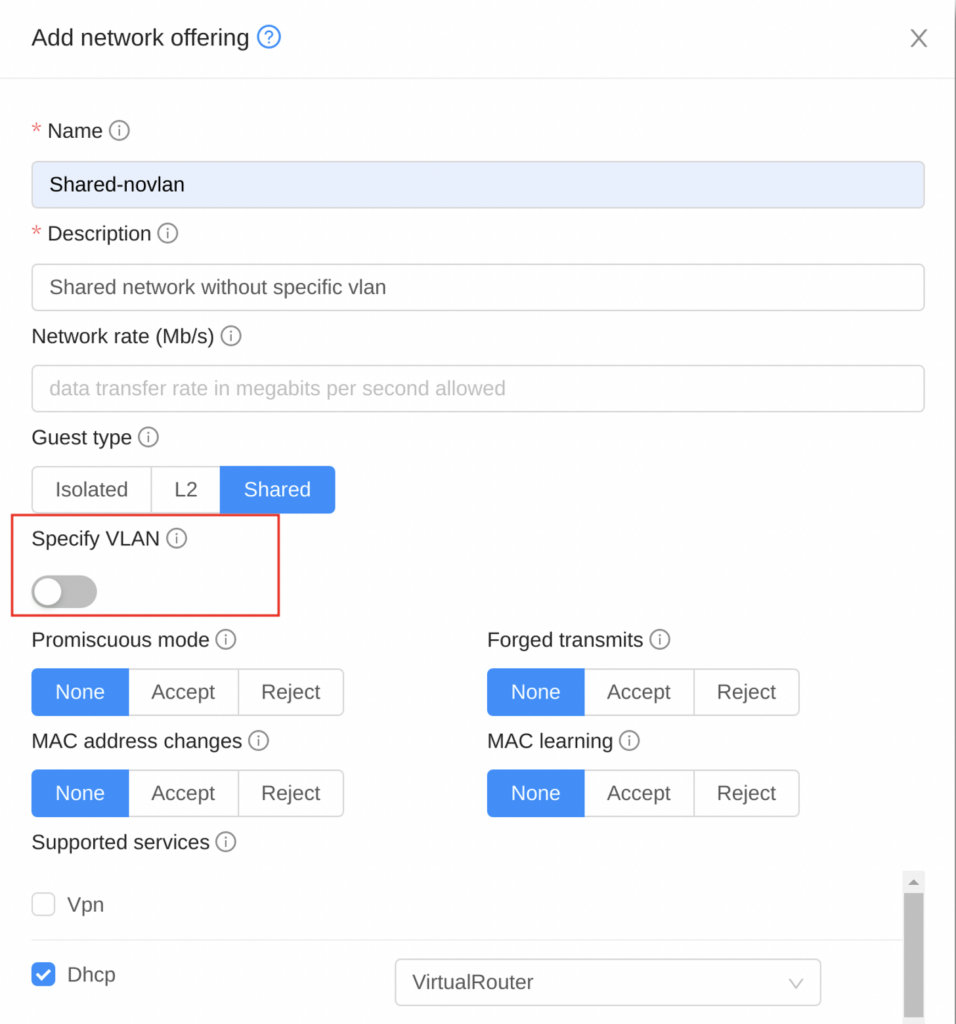Click the info icon beside Specify VLAN

177,539
